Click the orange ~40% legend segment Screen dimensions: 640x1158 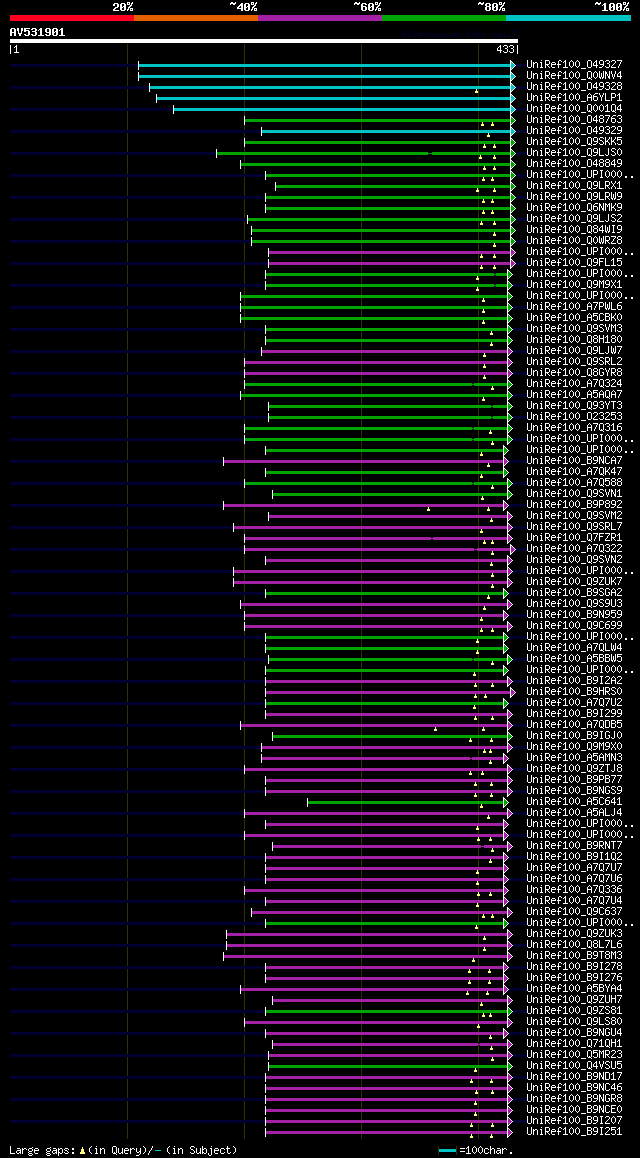(x=196, y=18)
